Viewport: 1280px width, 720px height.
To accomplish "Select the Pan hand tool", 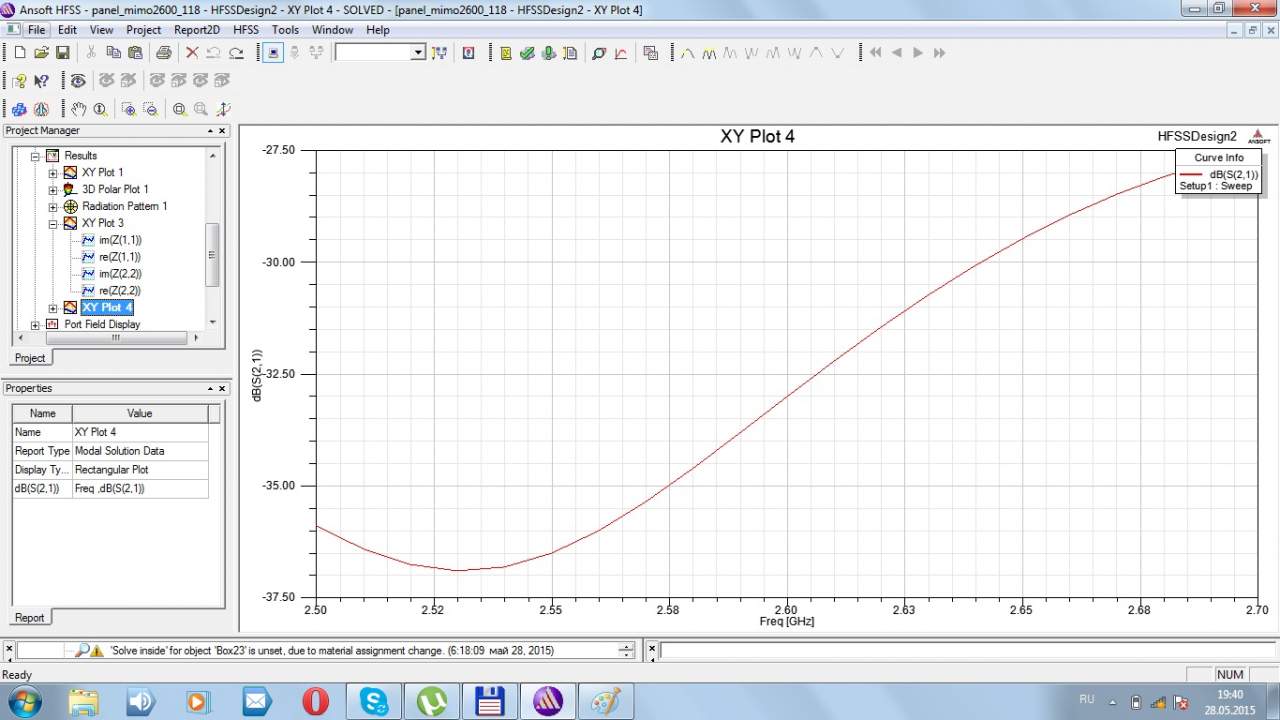I will 78,109.
